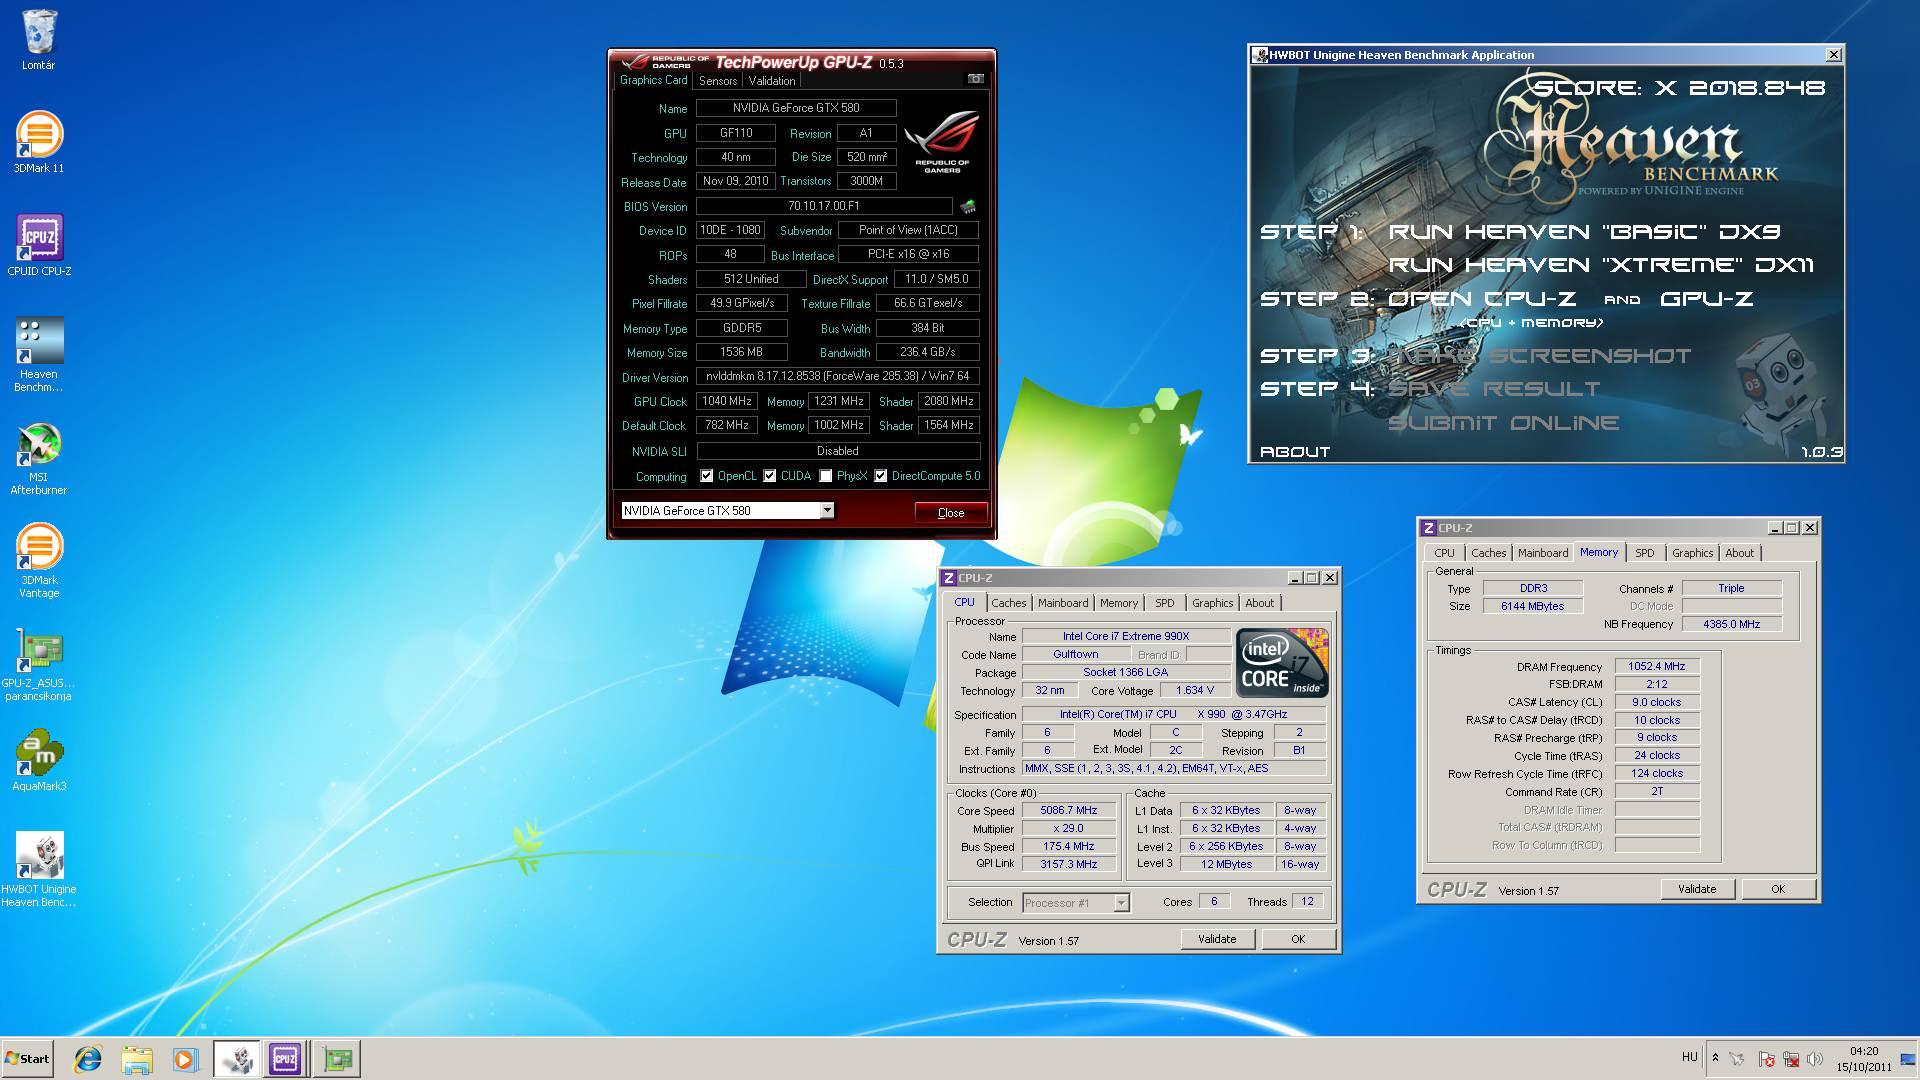Open Memory tab in the CPU window

[1119, 603]
